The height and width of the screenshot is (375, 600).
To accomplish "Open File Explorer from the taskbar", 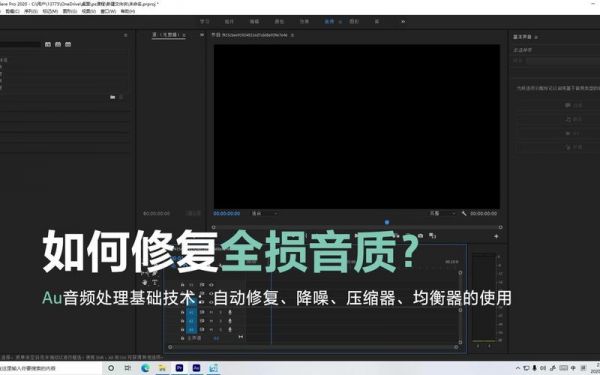I will click(x=162, y=368).
